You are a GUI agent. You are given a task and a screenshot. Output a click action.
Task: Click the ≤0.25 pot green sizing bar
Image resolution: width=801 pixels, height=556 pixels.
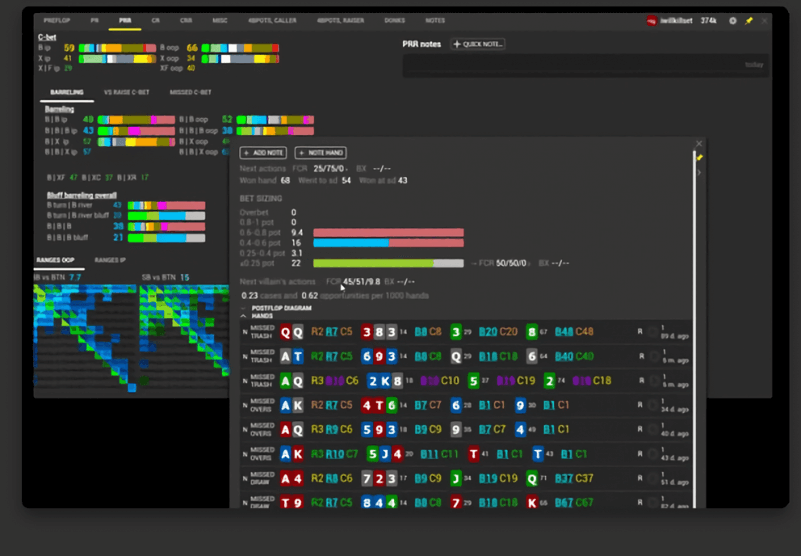click(388, 263)
